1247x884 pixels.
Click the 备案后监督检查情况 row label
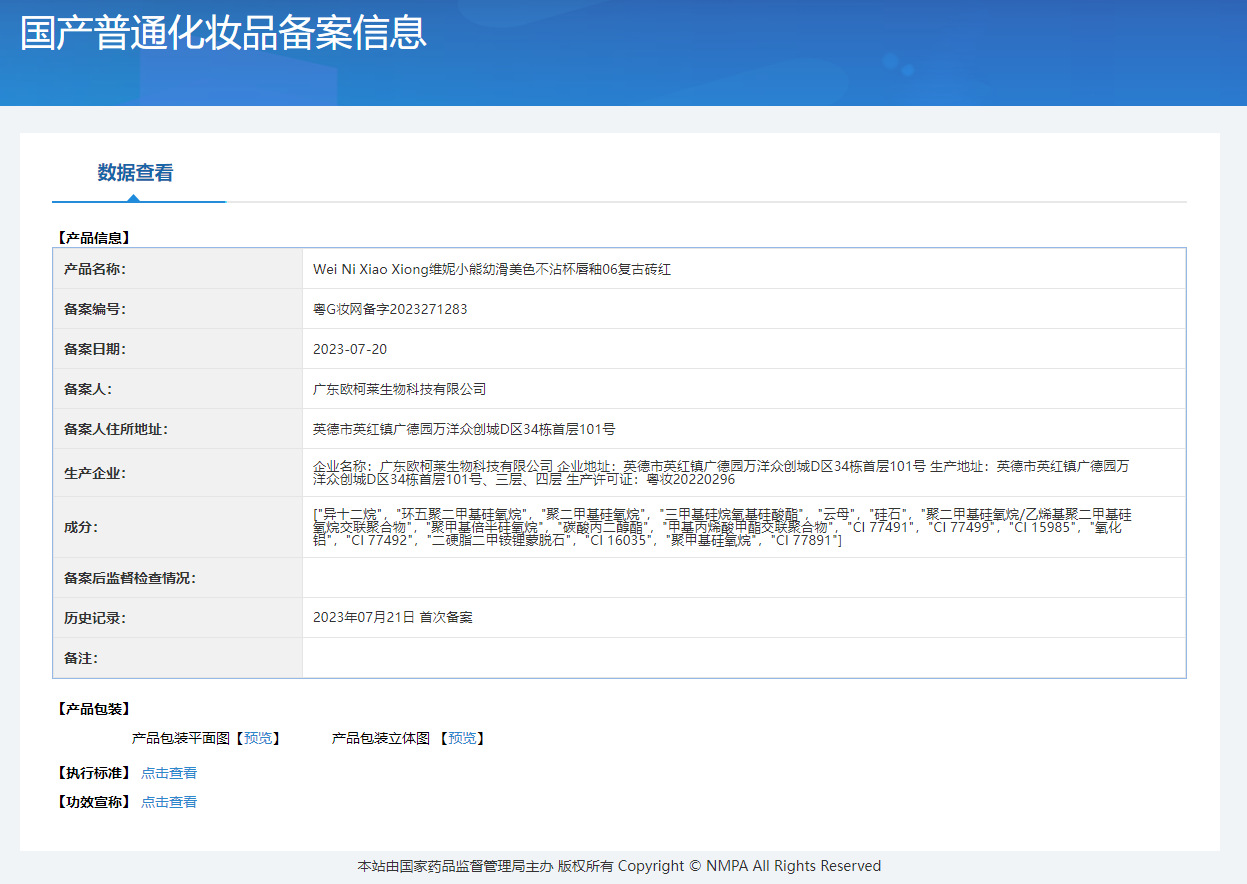point(131,577)
